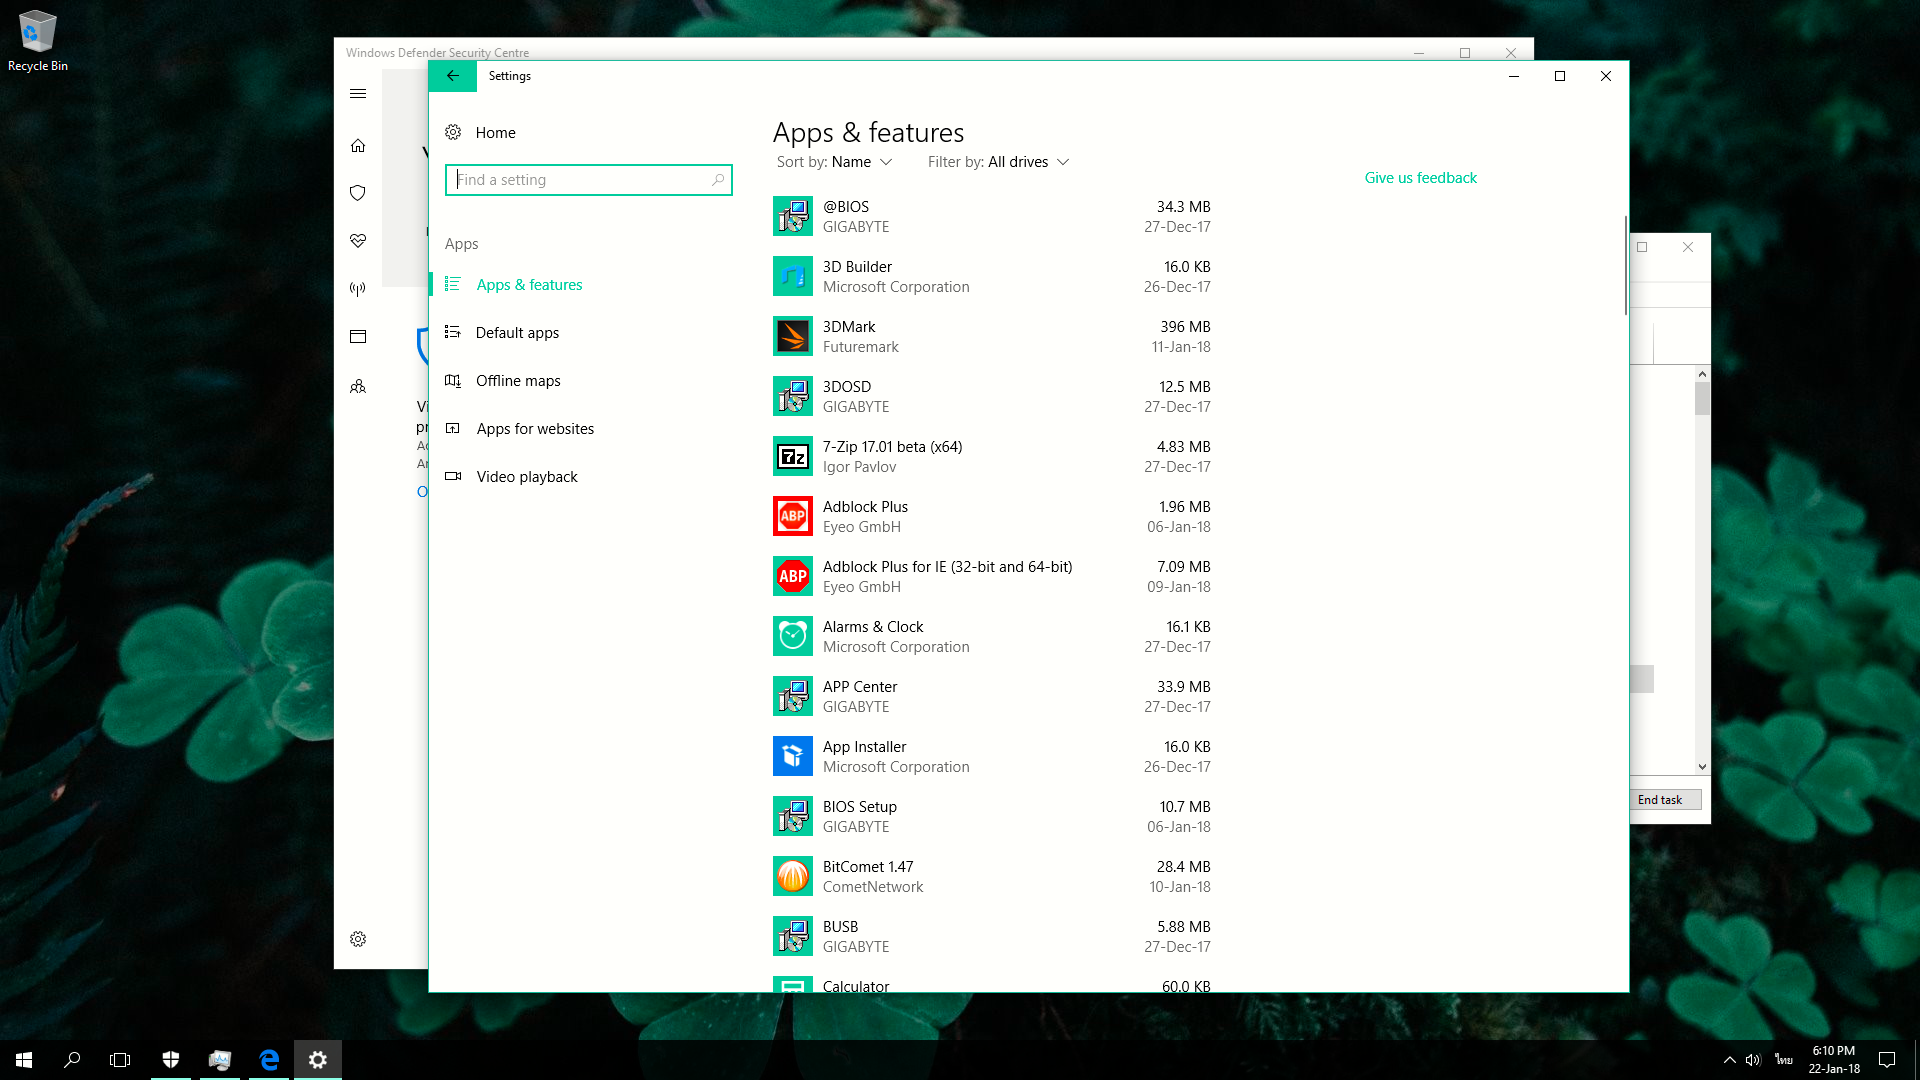Show hidden system tray icons chevron
Image resolution: width=1920 pixels, height=1080 pixels.
[x=1729, y=1060]
